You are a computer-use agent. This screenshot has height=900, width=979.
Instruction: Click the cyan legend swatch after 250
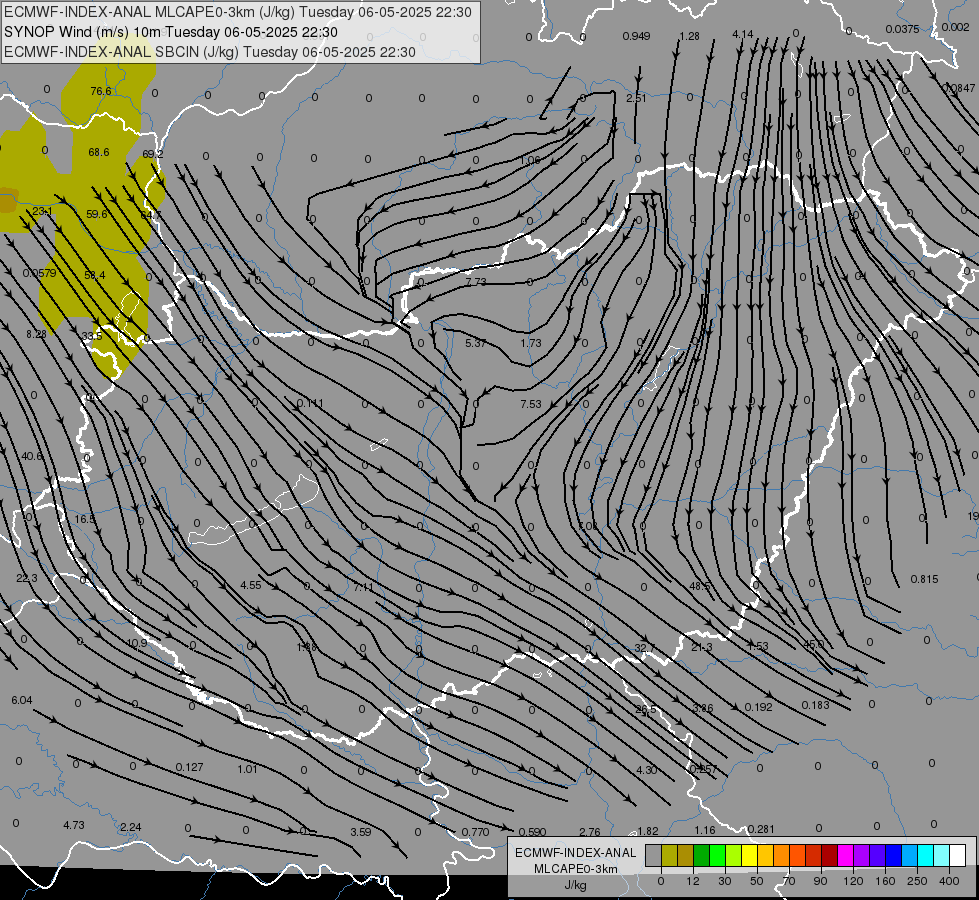click(926, 856)
